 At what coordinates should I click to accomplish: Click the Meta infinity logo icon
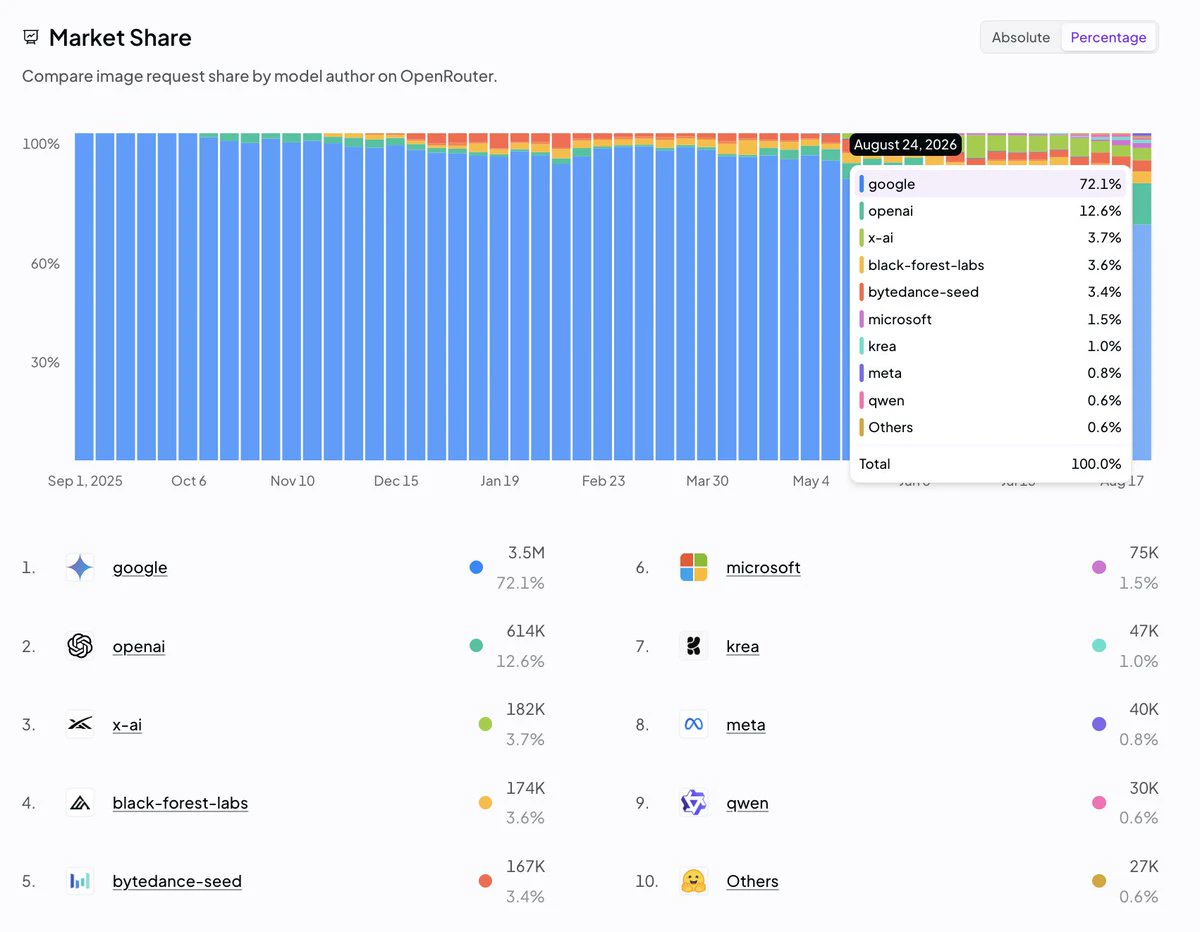point(694,724)
